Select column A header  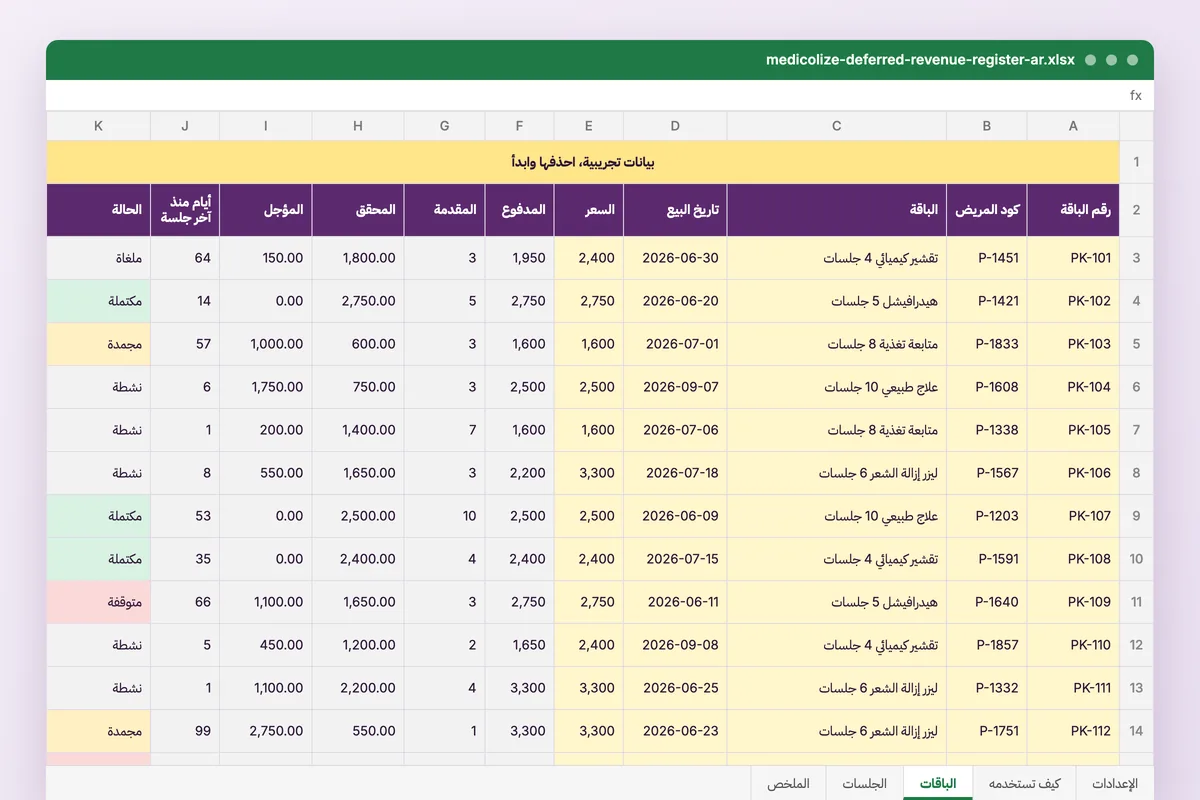pos(1073,126)
